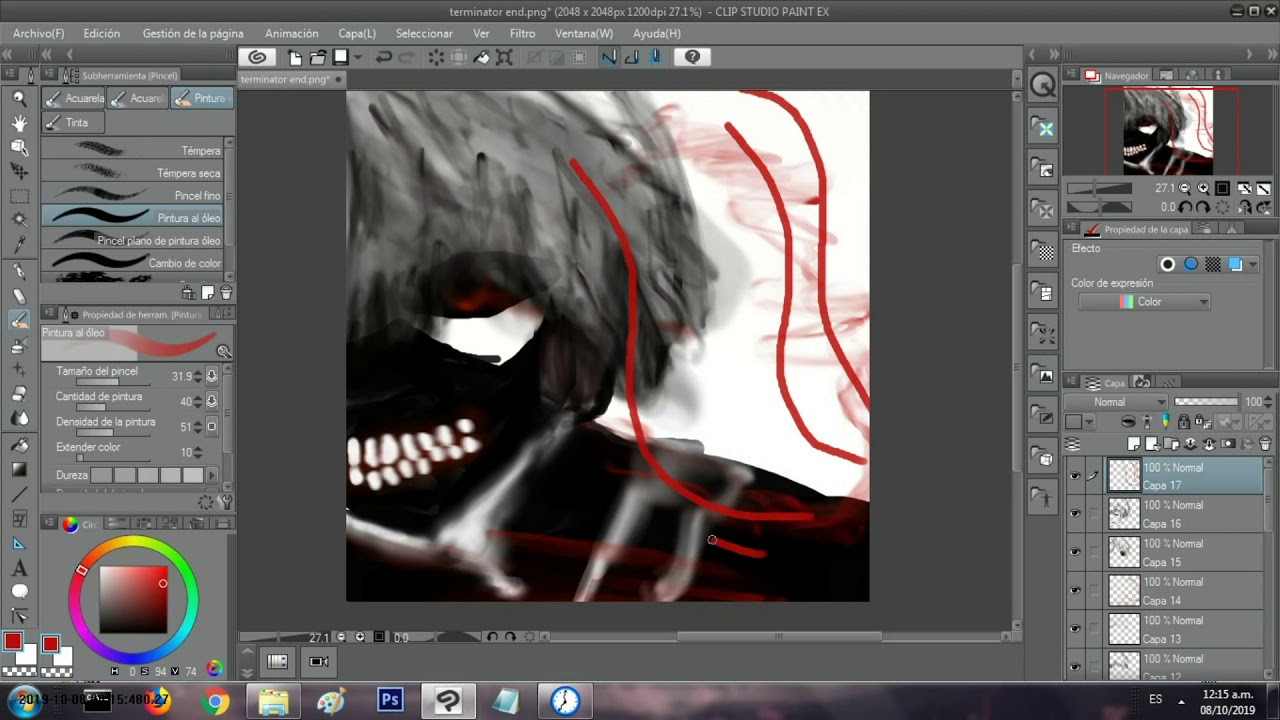Select layer Capa 14 in the layer list

pyautogui.click(x=1185, y=591)
